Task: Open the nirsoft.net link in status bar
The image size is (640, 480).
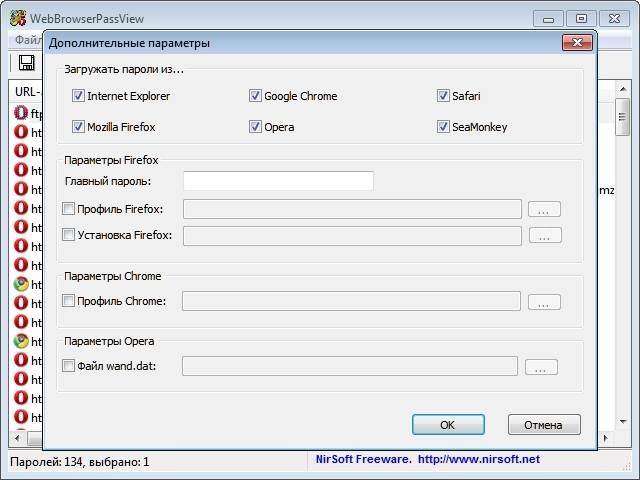Action: [479, 459]
